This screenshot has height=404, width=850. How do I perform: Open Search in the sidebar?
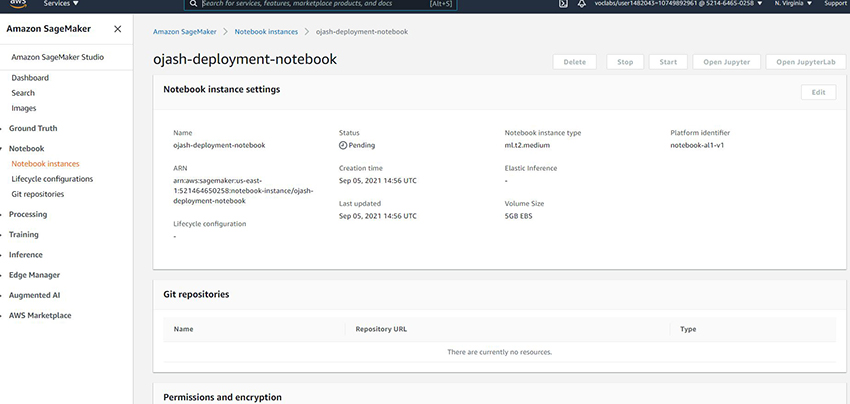pos(23,93)
